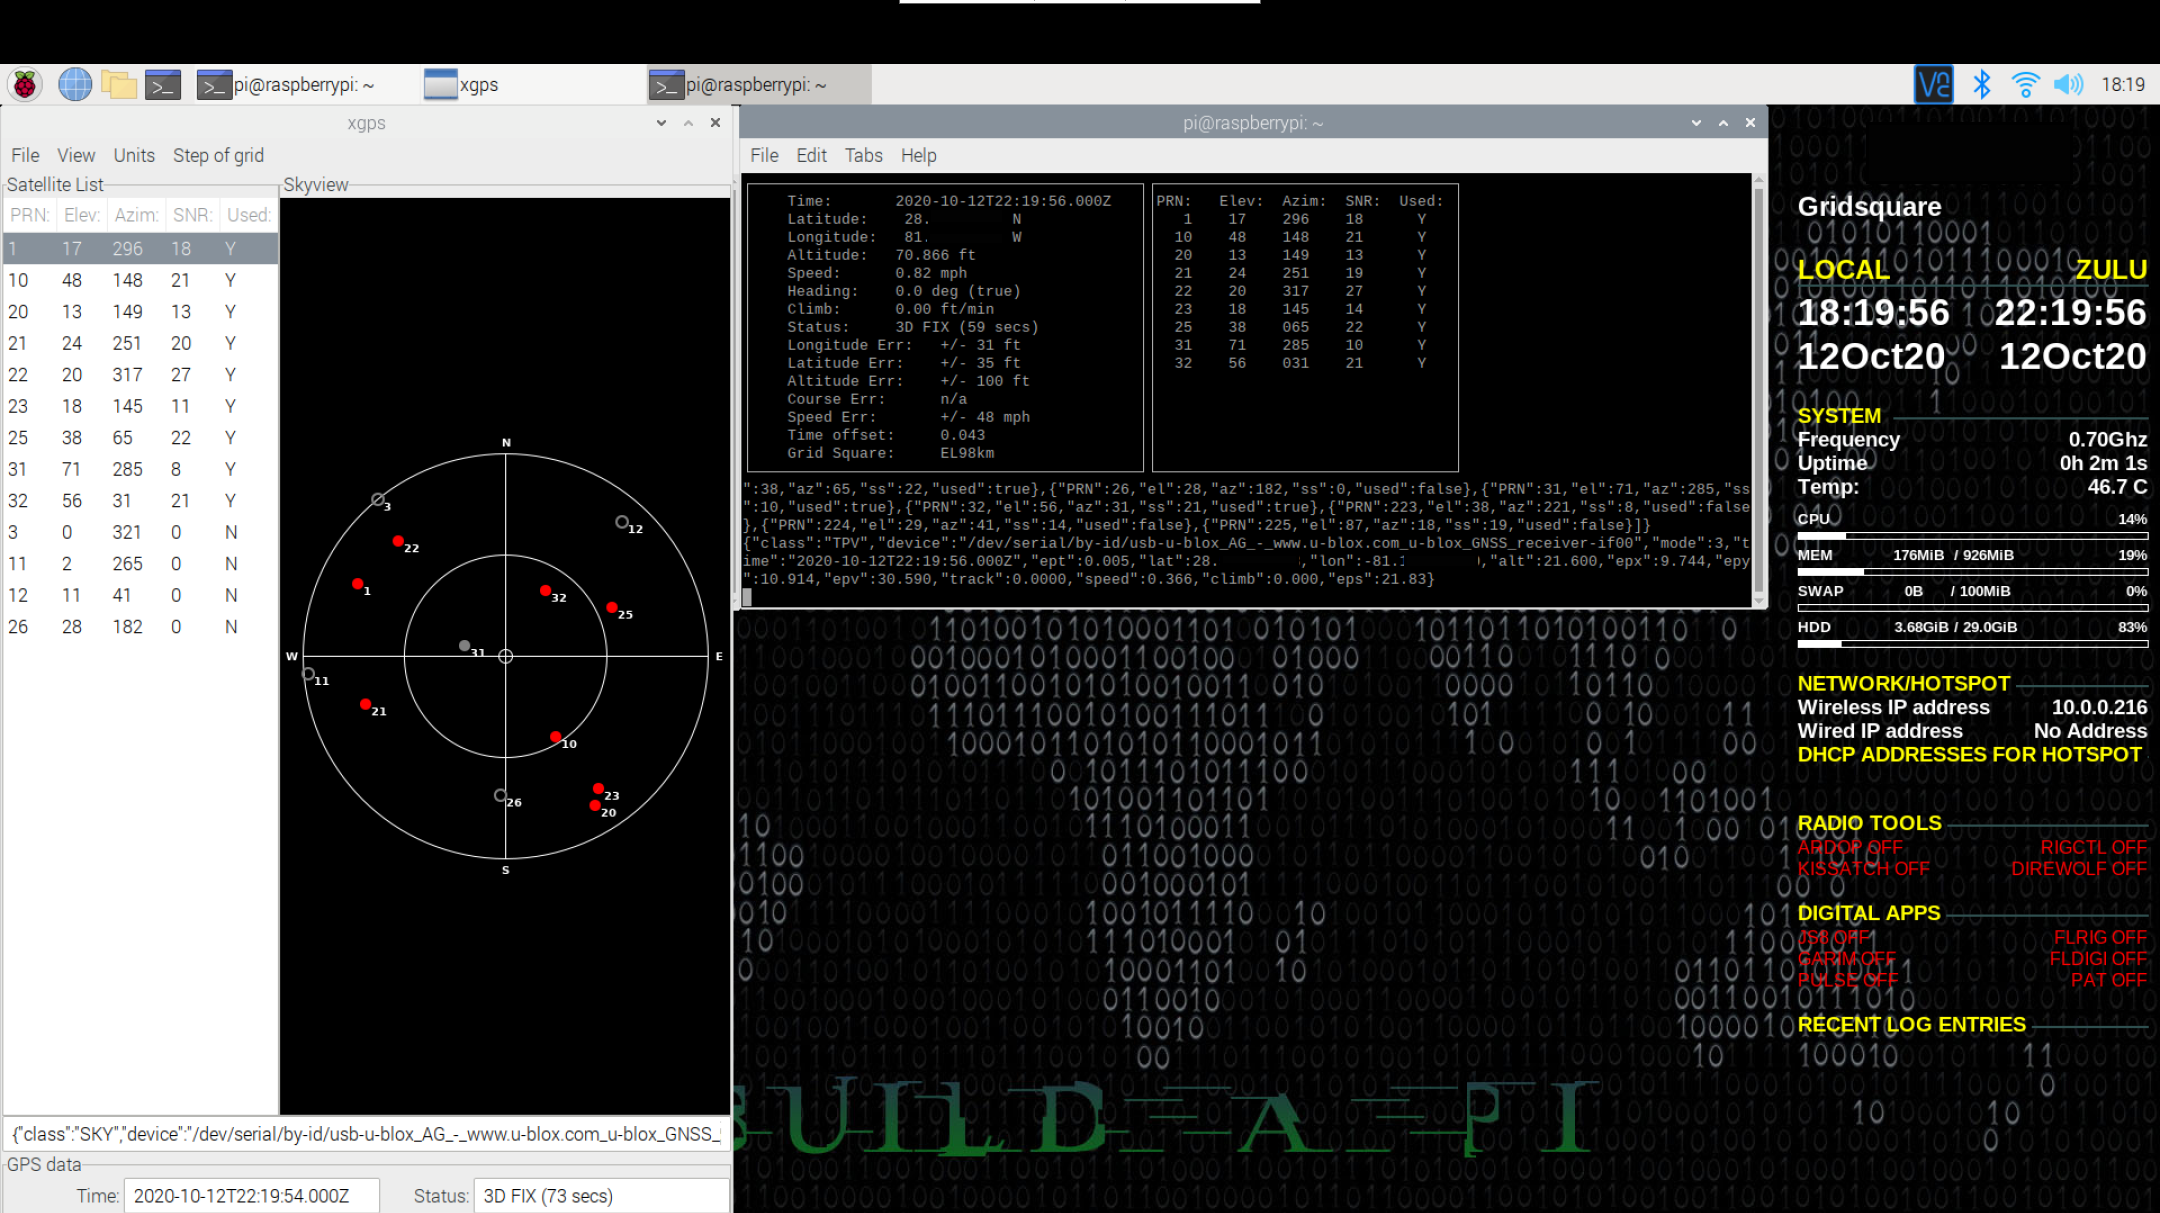
Task: Open the View menu in xgps
Action: (75, 155)
